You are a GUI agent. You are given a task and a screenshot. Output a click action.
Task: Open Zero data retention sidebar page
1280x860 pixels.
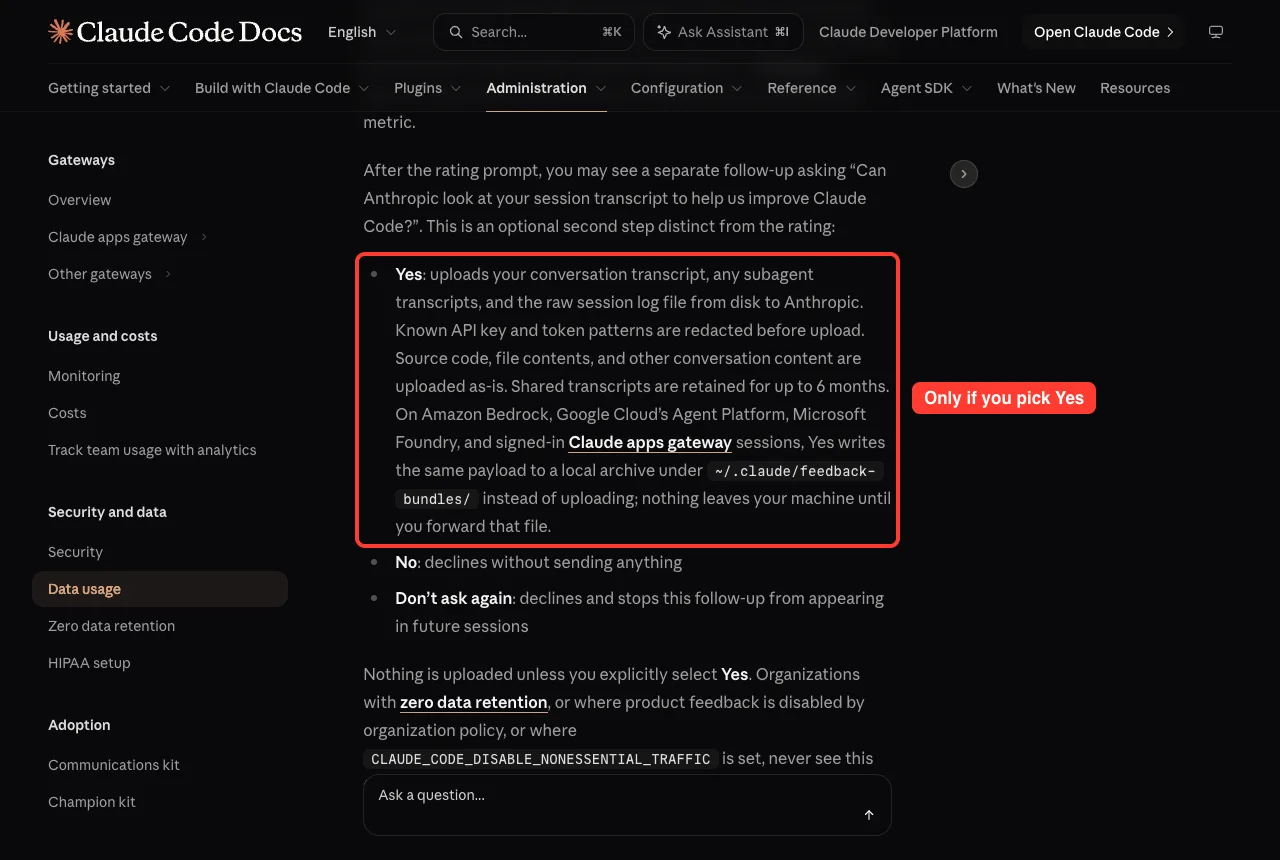click(111, 626)
